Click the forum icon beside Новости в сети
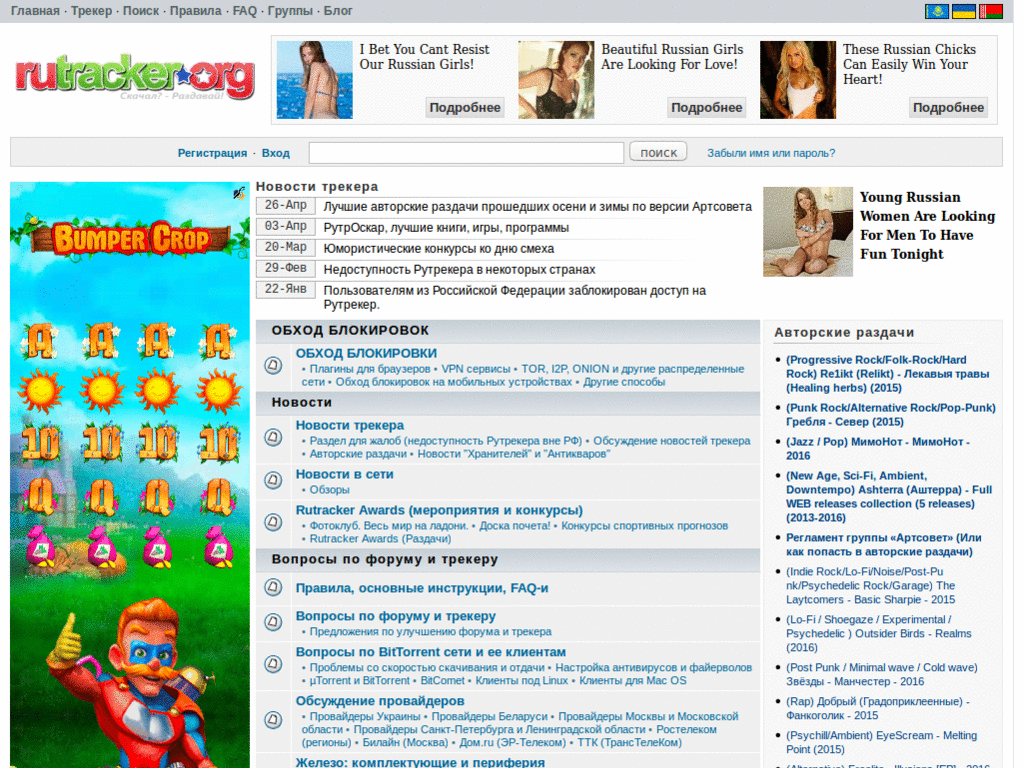The image size is (1024, 768). [x=272, y=481]
